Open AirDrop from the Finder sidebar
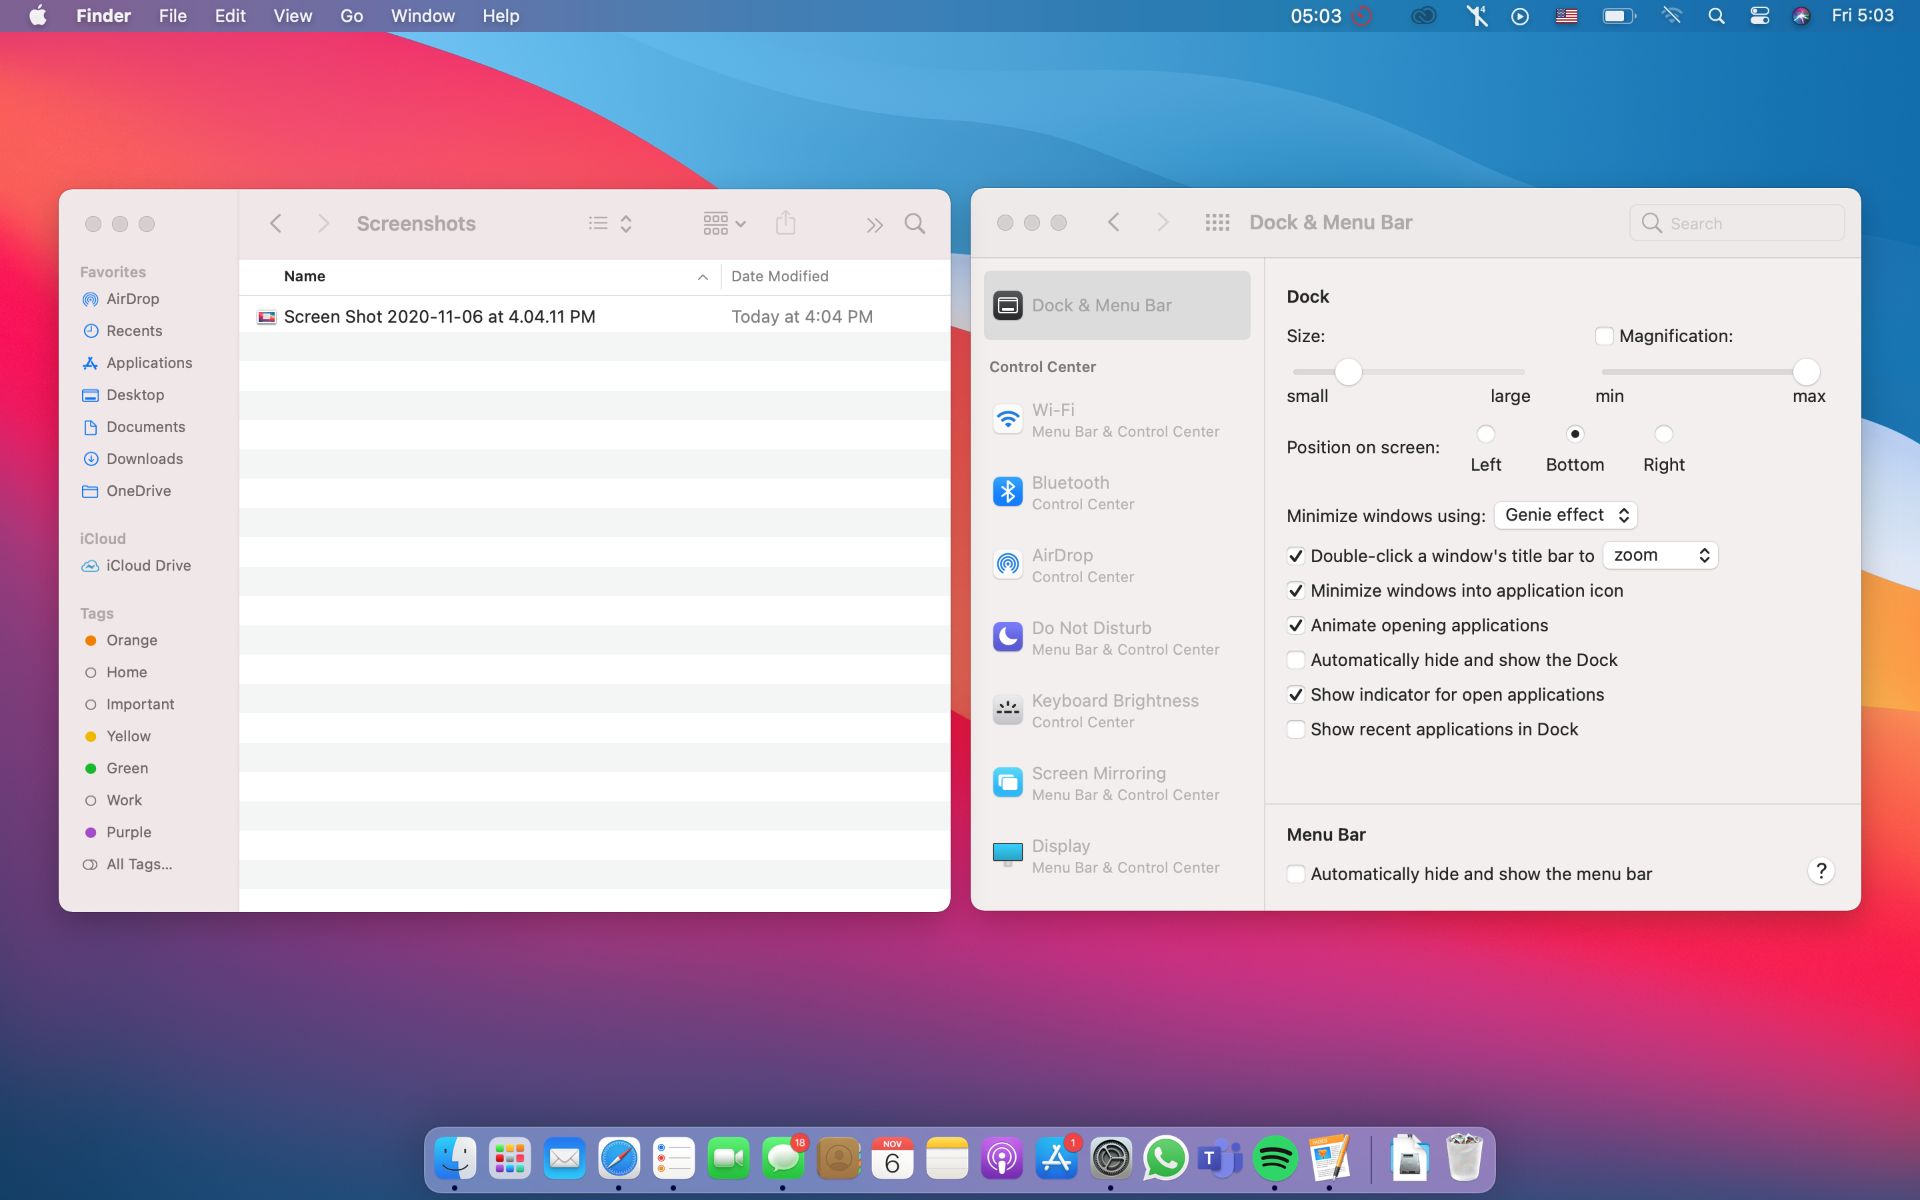 point(133,298)
